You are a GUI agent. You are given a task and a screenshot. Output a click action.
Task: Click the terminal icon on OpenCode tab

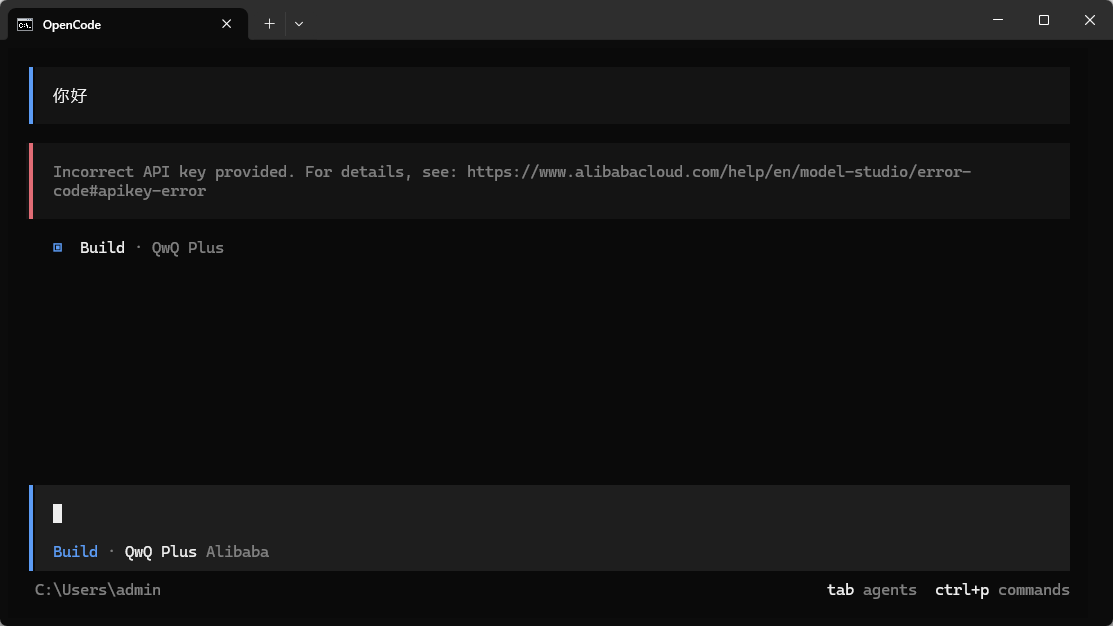tap(25, 25)
